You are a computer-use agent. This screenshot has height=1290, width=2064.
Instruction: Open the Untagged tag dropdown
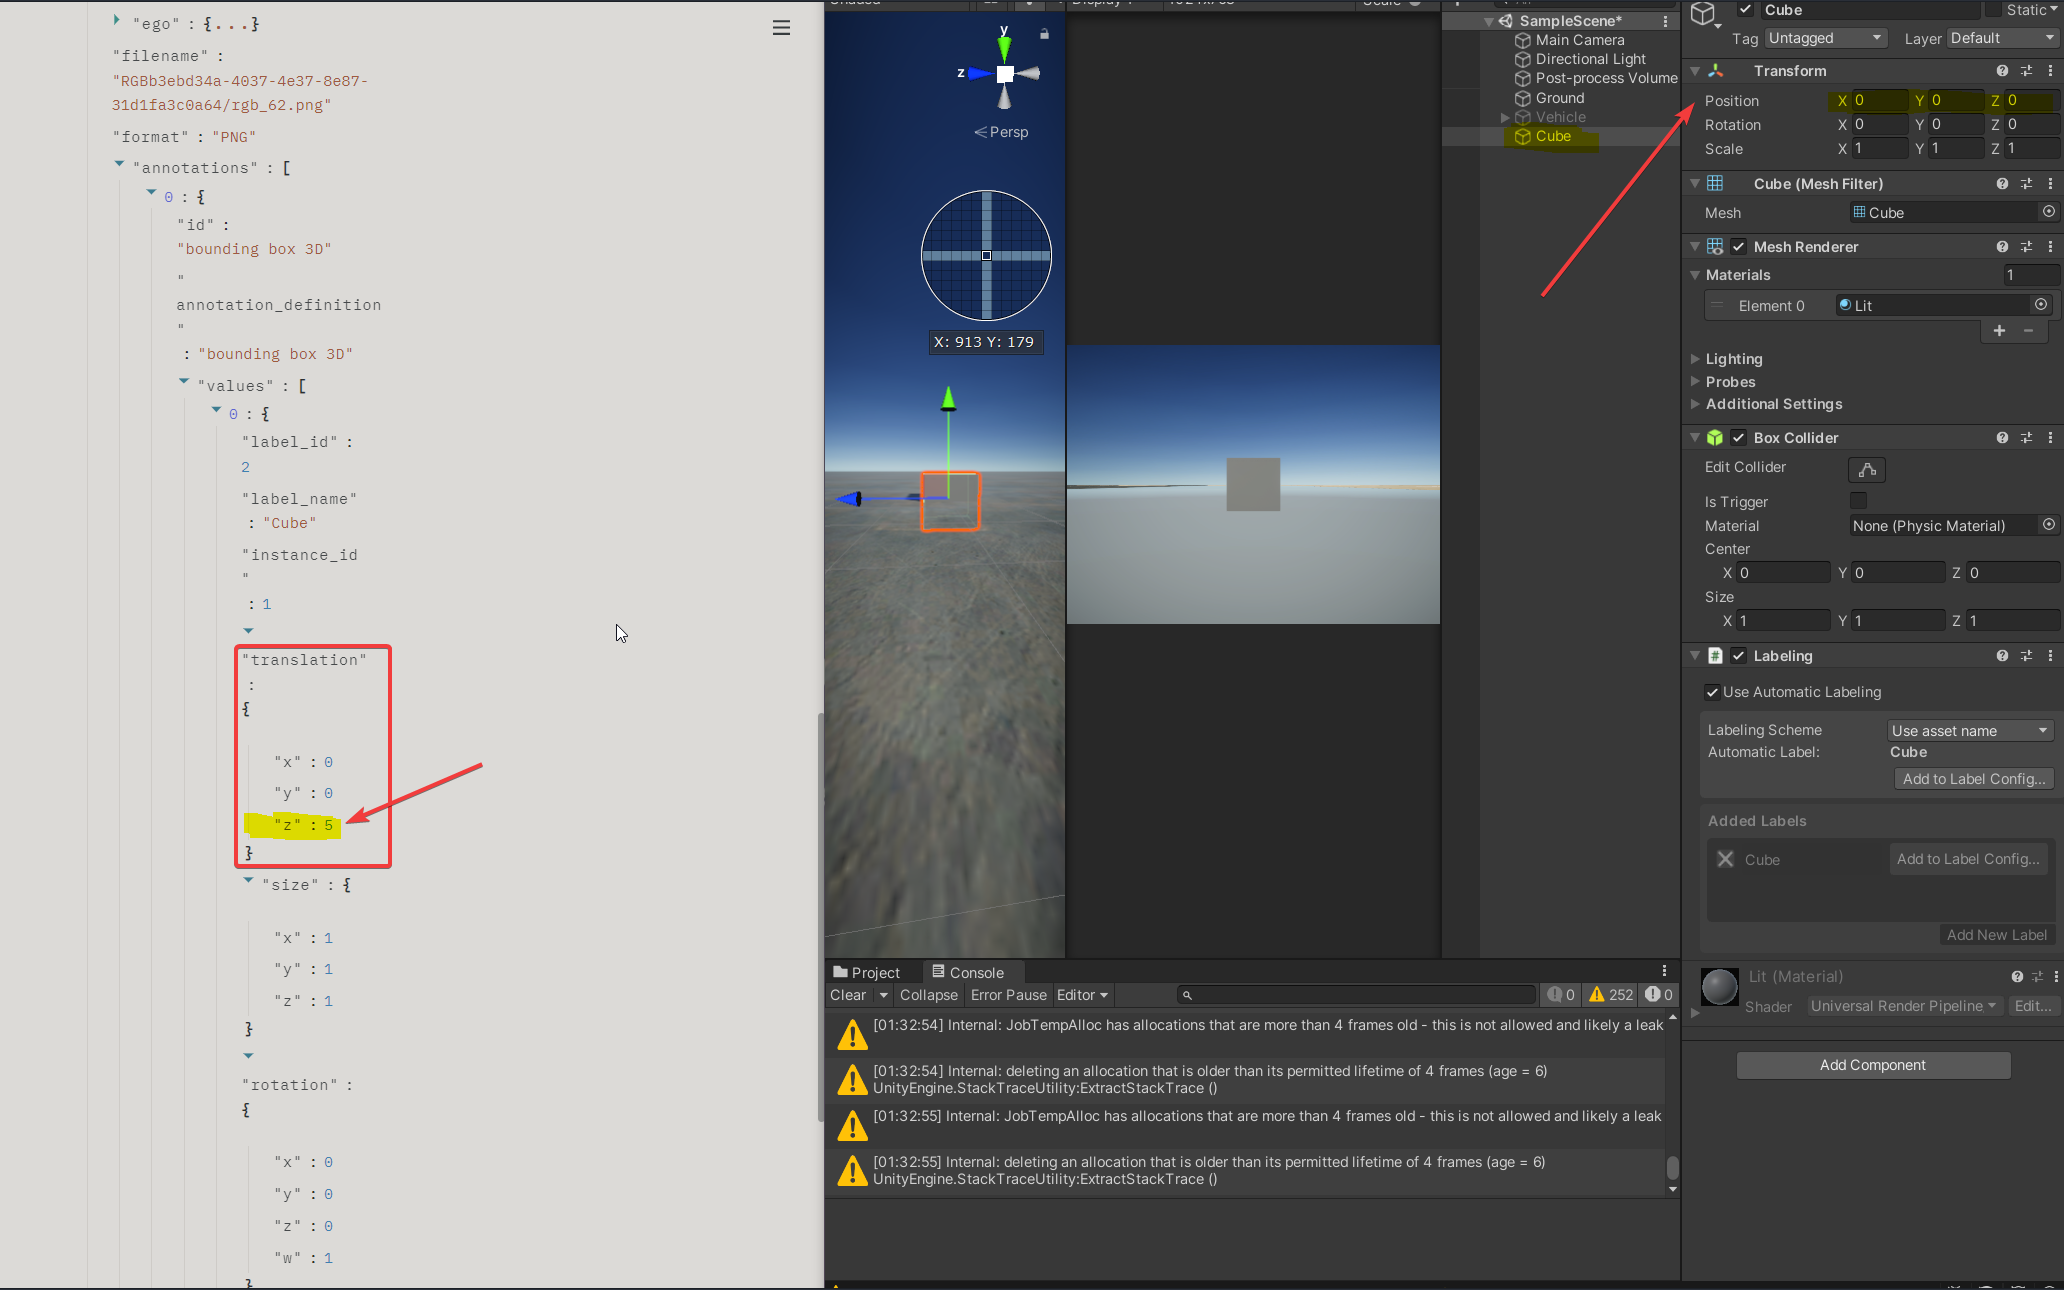point(1824,37)
